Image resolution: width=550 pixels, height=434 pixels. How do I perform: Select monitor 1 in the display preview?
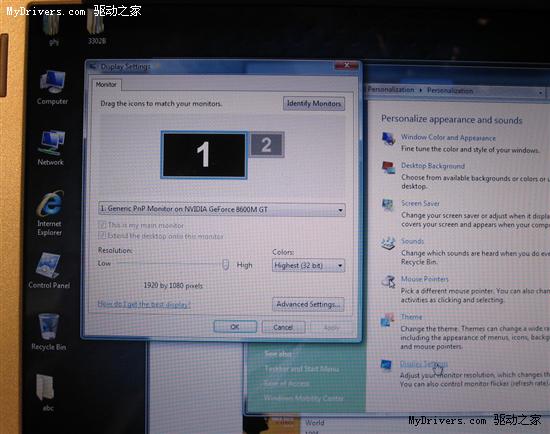tap(204, 155)
